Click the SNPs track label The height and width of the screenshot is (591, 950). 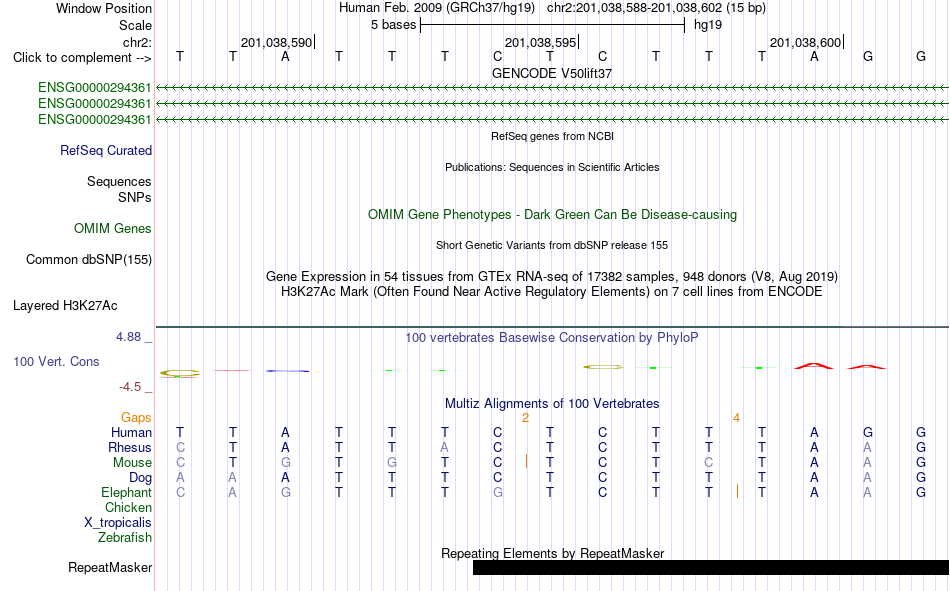135,198
